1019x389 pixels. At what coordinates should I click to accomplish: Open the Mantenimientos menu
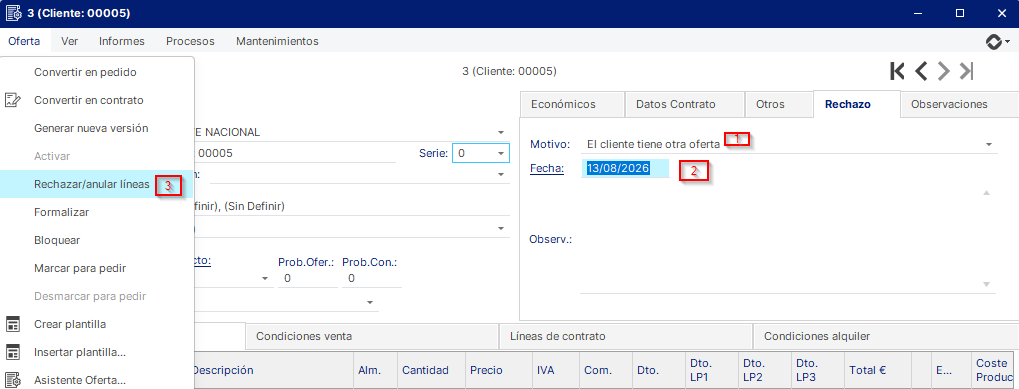pyautogui.click(x=277, y=41)
